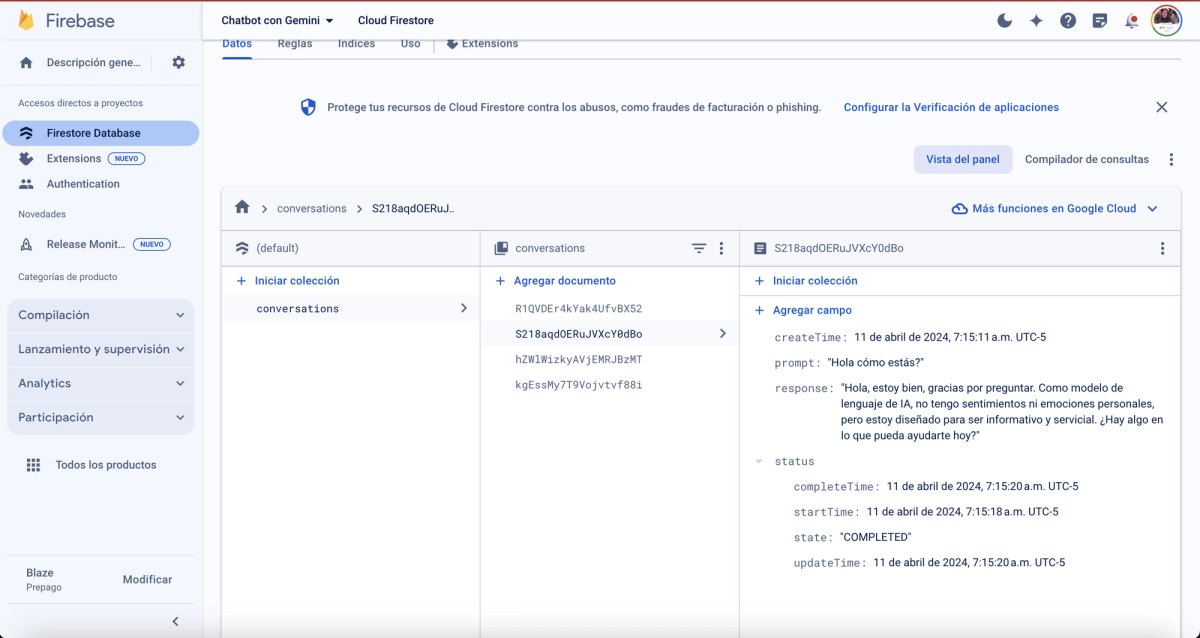The width and height of the screenshot is (1200, 638).
Task: Expand the Participación category
Action: point(101,417)
